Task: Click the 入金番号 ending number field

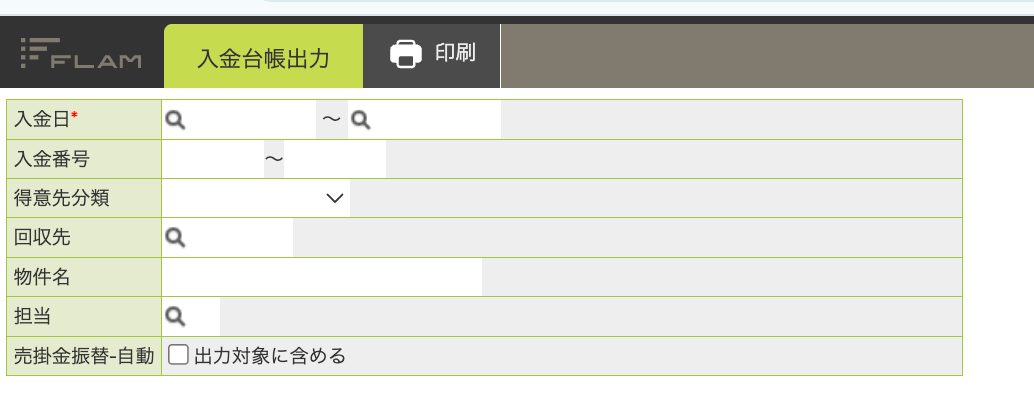Action: tap(335, 159)
